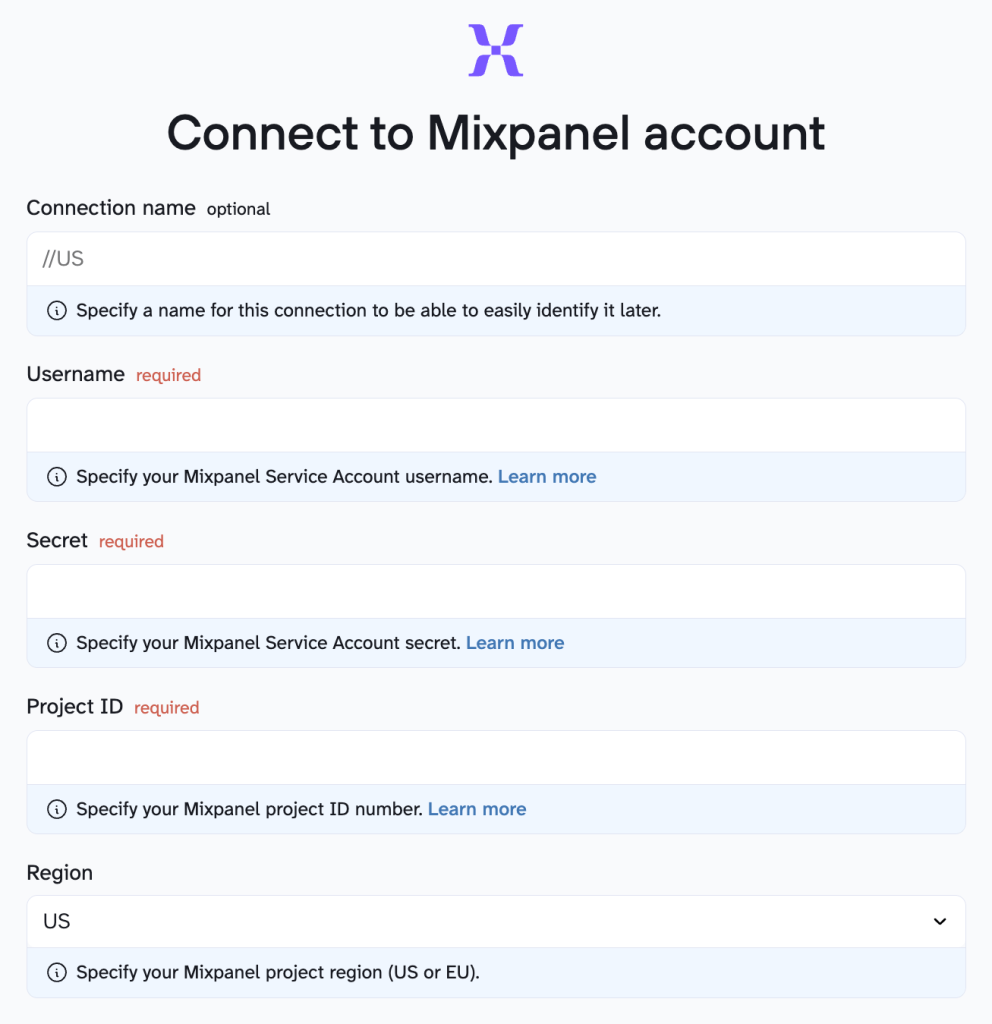Expand the US region selection list
The image size is (992, 1024).
coord(496,921)
